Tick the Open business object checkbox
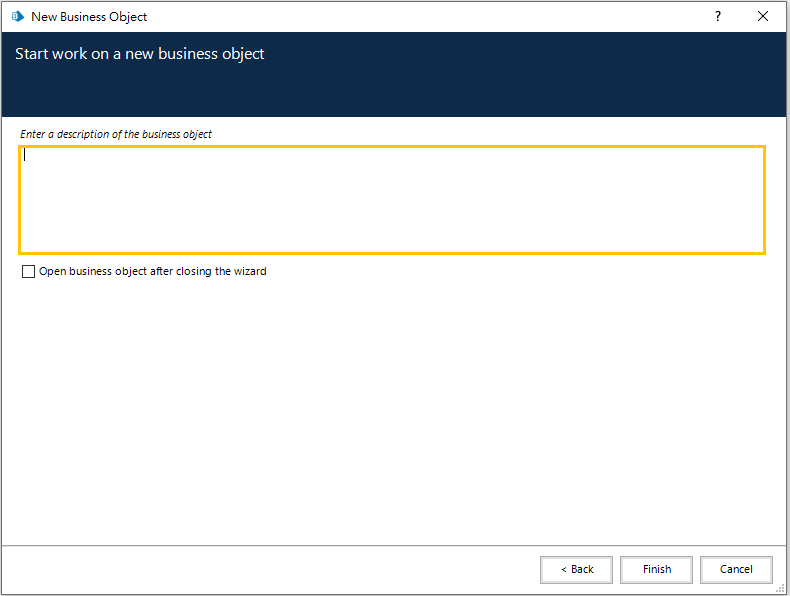 coord(28,272)
